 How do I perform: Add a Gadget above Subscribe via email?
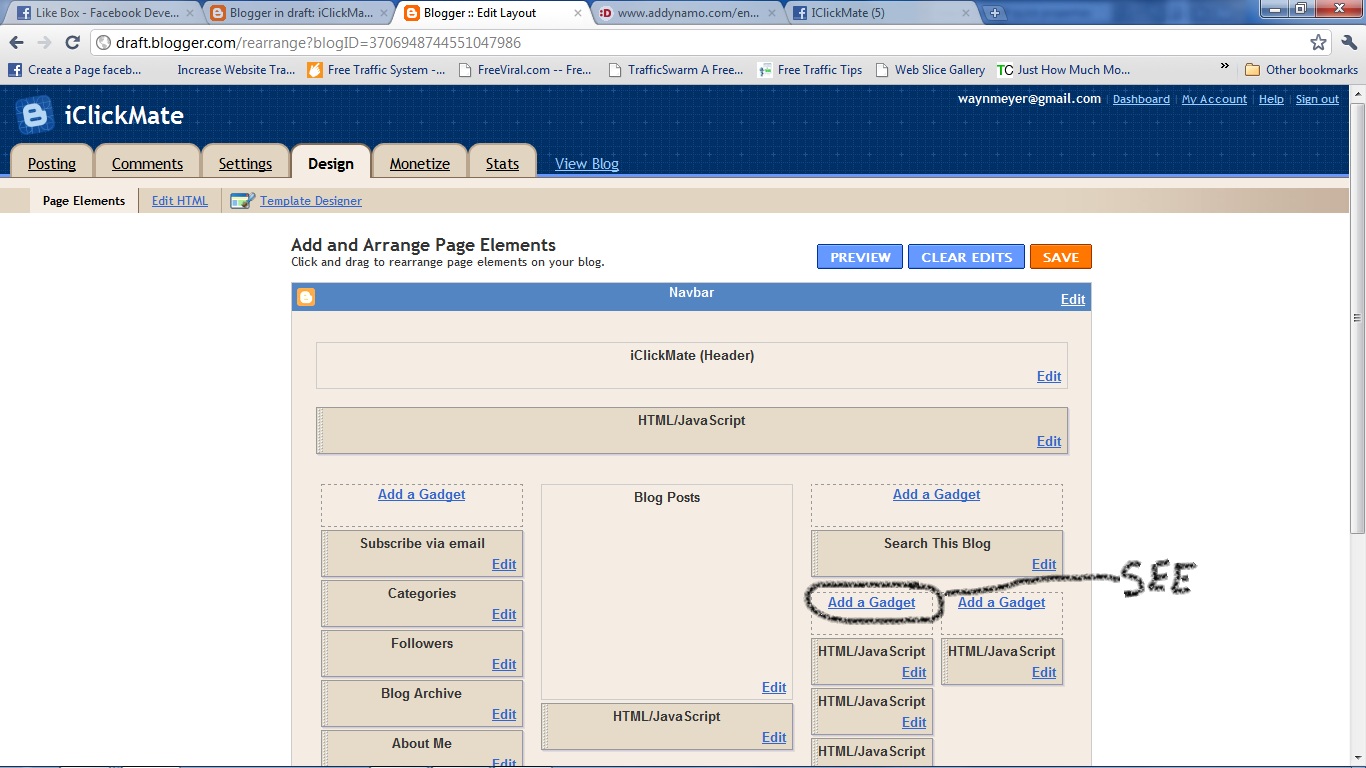421,494
